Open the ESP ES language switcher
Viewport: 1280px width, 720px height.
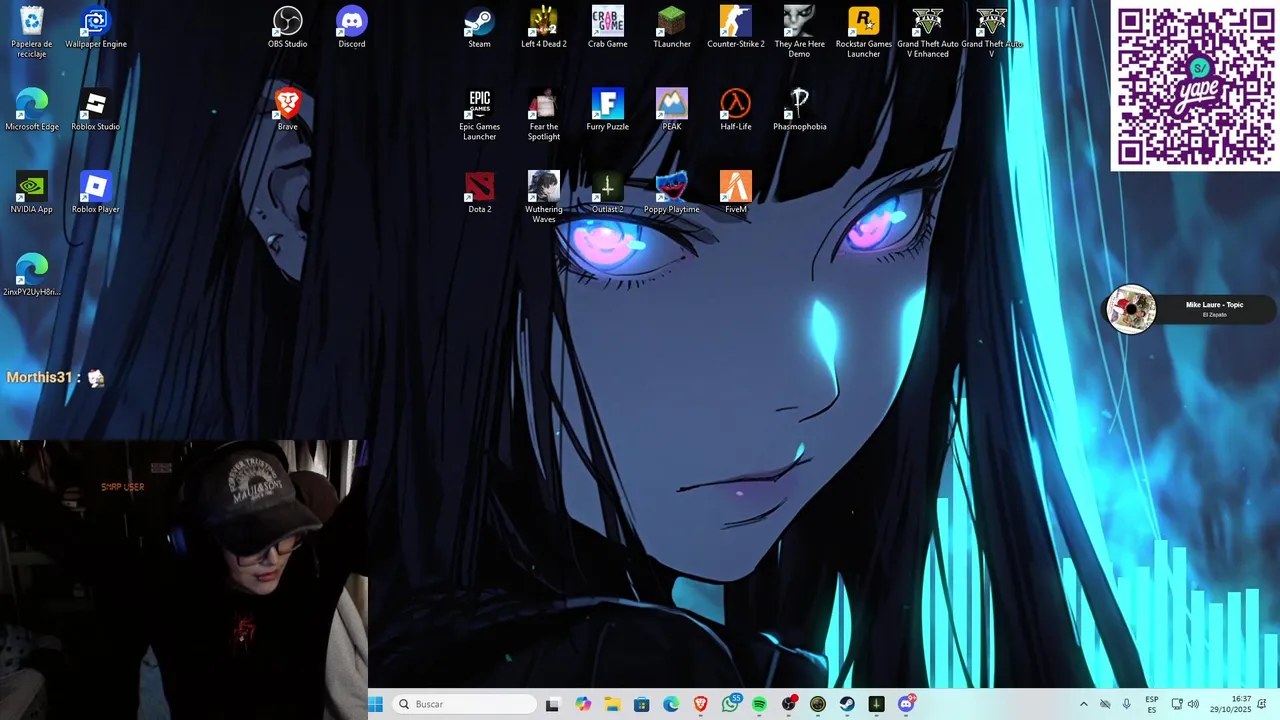[1152, 704]
